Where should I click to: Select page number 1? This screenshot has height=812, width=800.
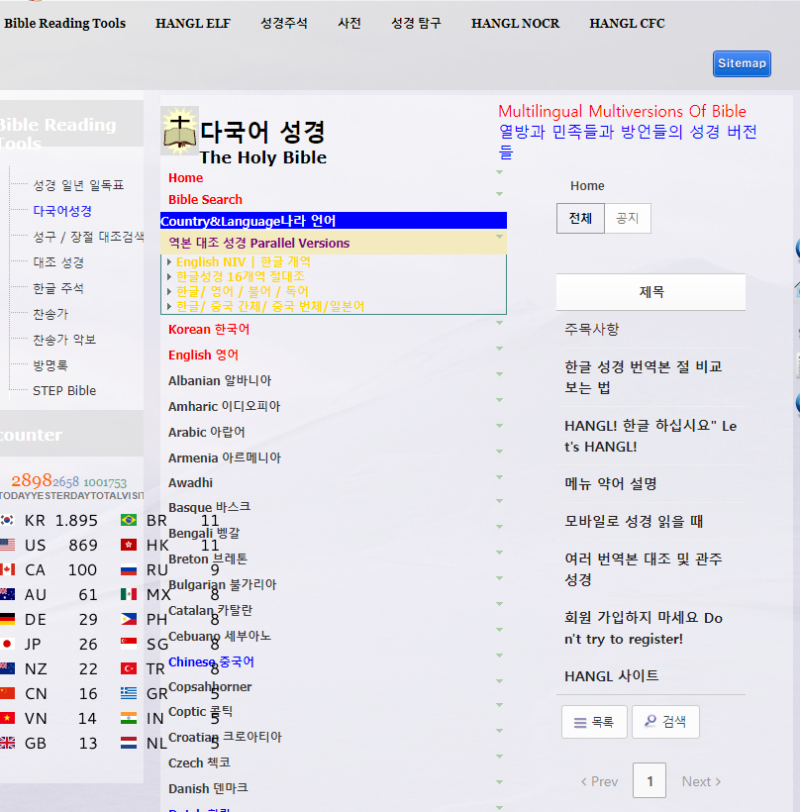649,780
